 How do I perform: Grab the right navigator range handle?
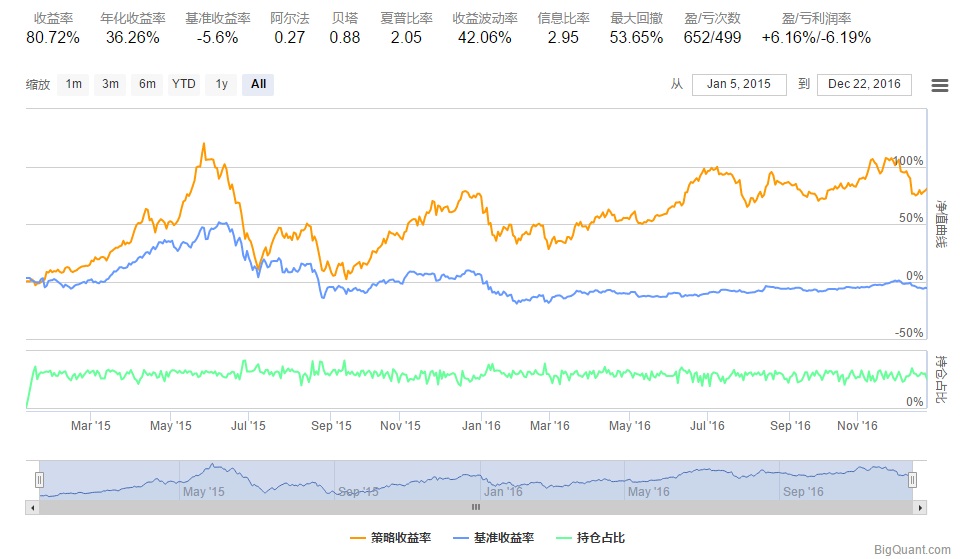912,480
